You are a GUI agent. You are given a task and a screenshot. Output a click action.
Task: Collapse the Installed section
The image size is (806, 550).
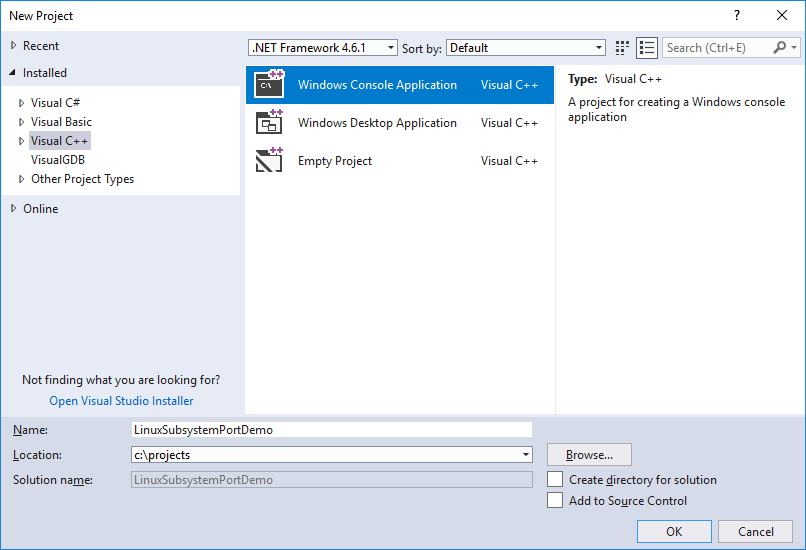12,72
